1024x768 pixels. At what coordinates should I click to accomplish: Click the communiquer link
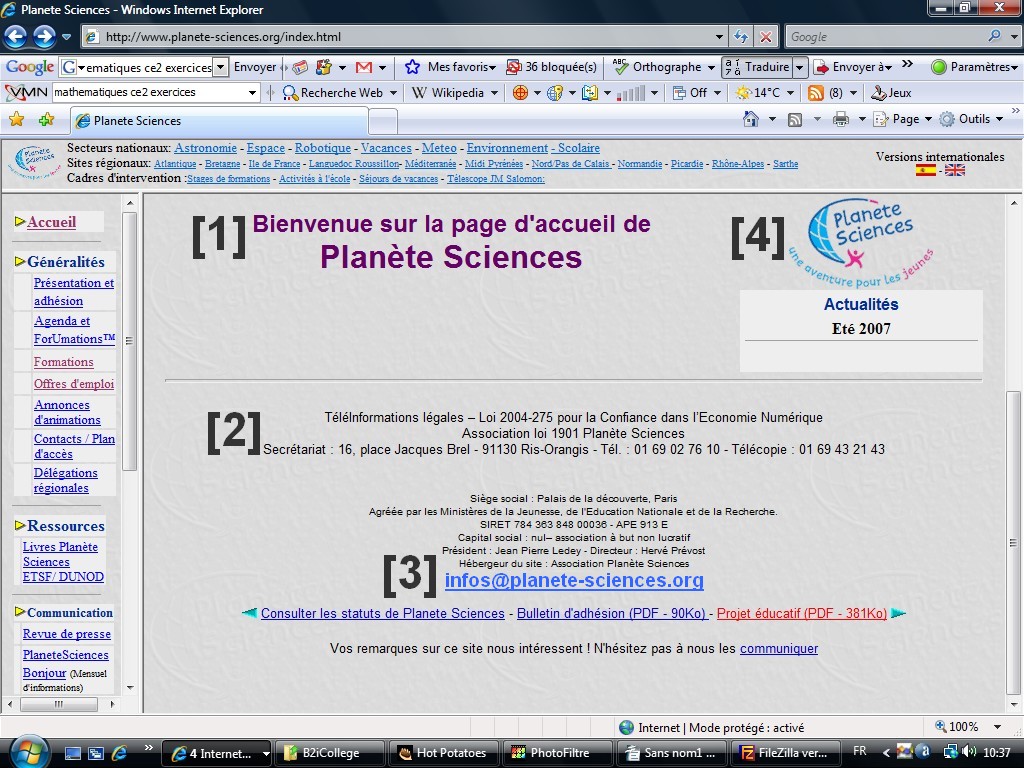778,648
